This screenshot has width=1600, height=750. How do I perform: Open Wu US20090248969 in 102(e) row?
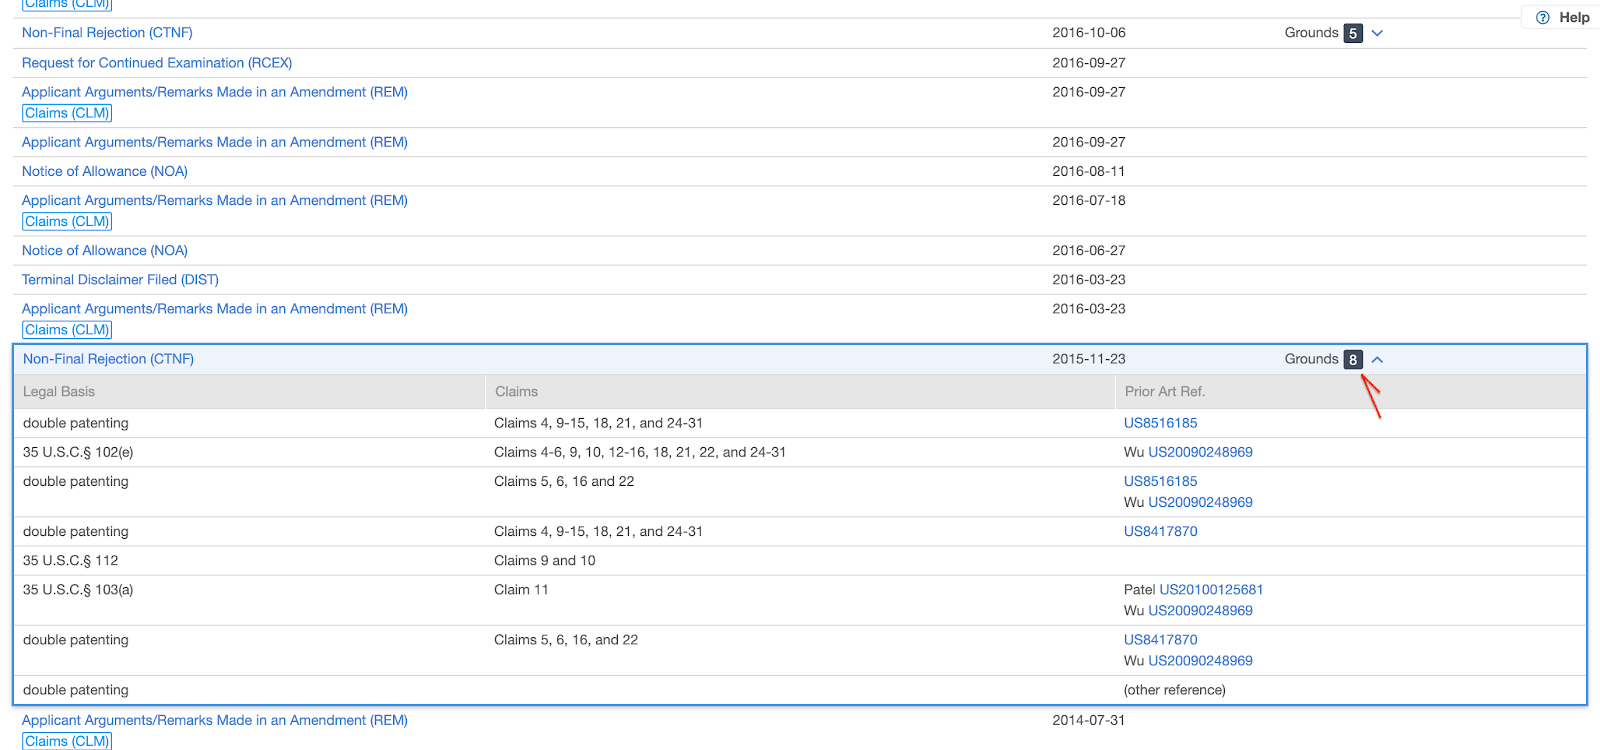click(x=1200, y=452)
